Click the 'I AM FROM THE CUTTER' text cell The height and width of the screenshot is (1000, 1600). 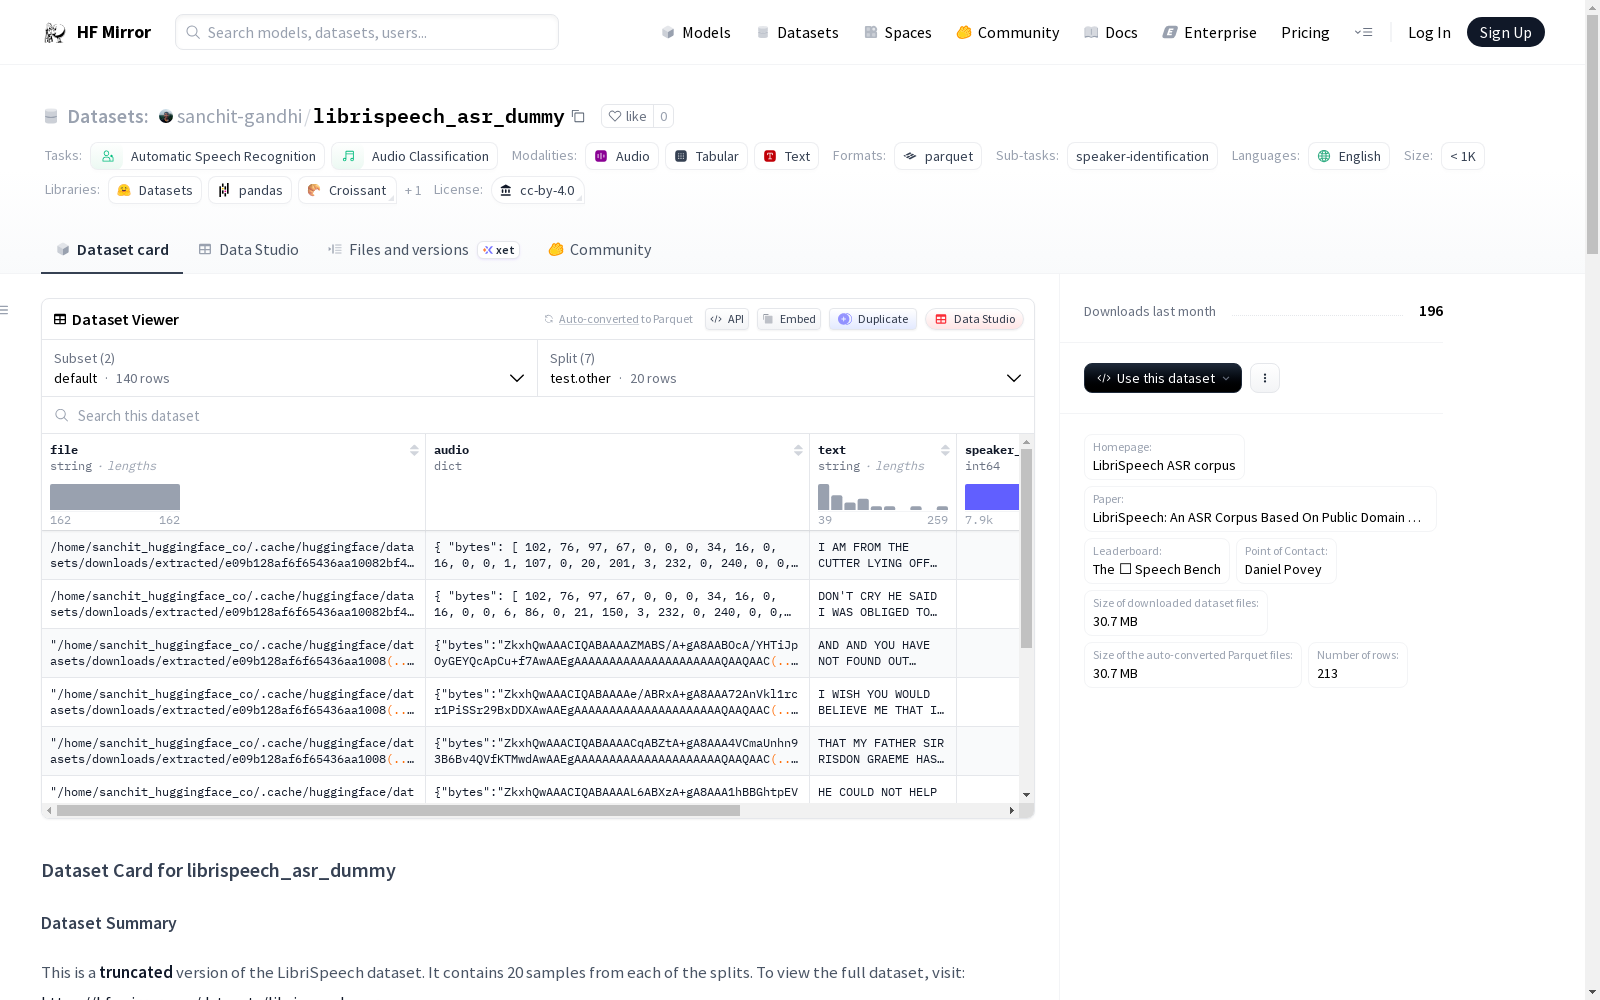883,555
